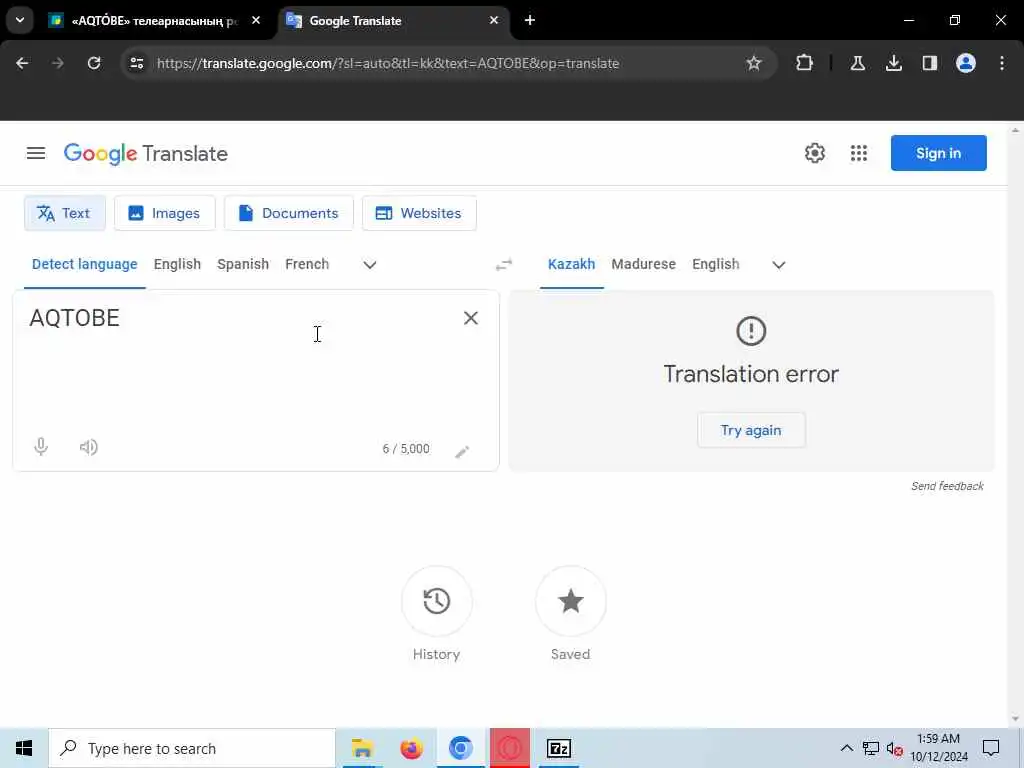The image size is (1024, 768).
Task: Click the Windows taskbar search box
Action: (x=192, y=748)
